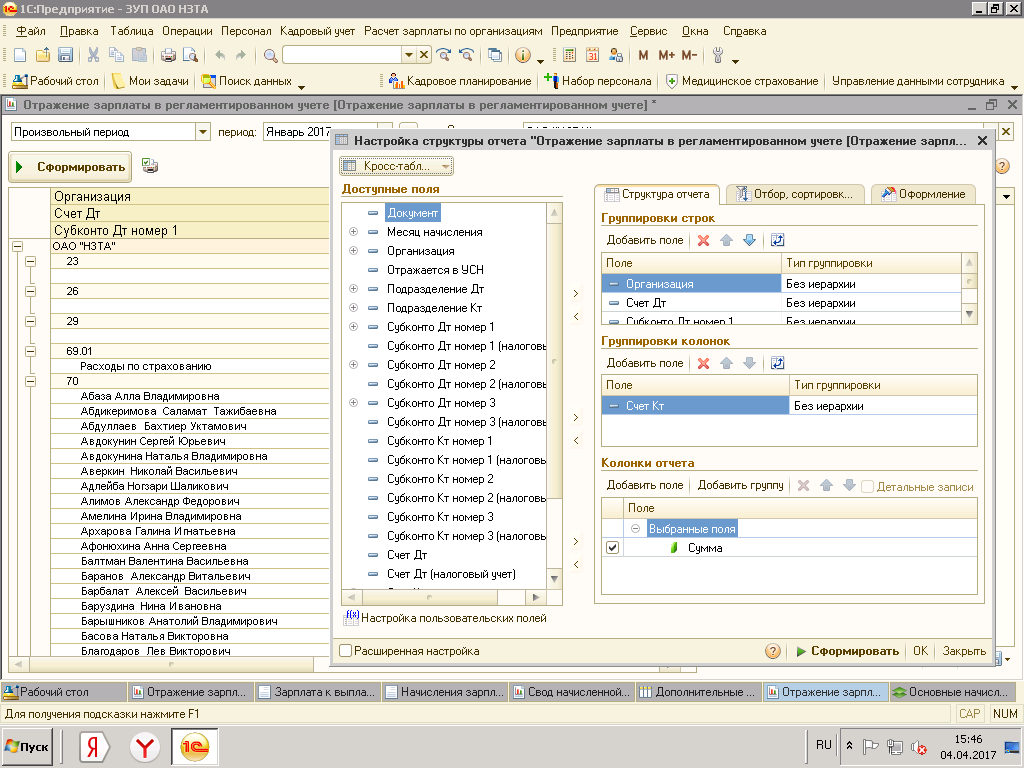Switch to Свод начисленной... window tab
Image resolution: width=1024 pixels, height=768 pixels.
(x=571, y=692)
